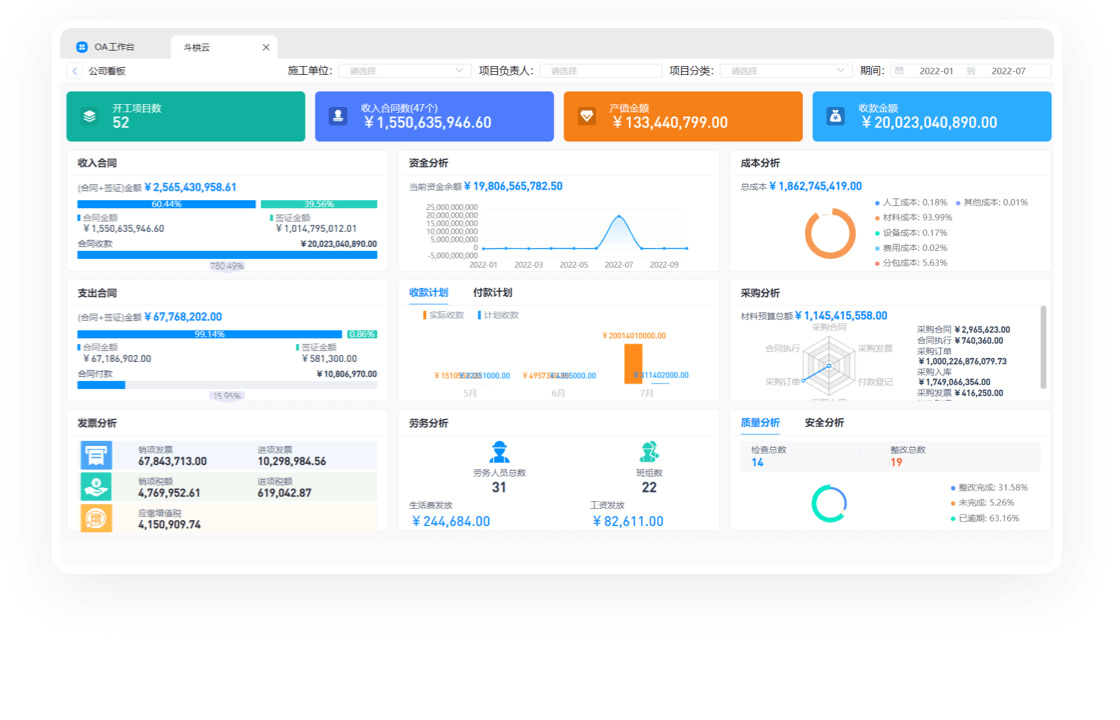Click the back arrow beside 公司看板
The width and height of the screenshot is (1120, 720).
pyautogui.click(x=75, y=71)
